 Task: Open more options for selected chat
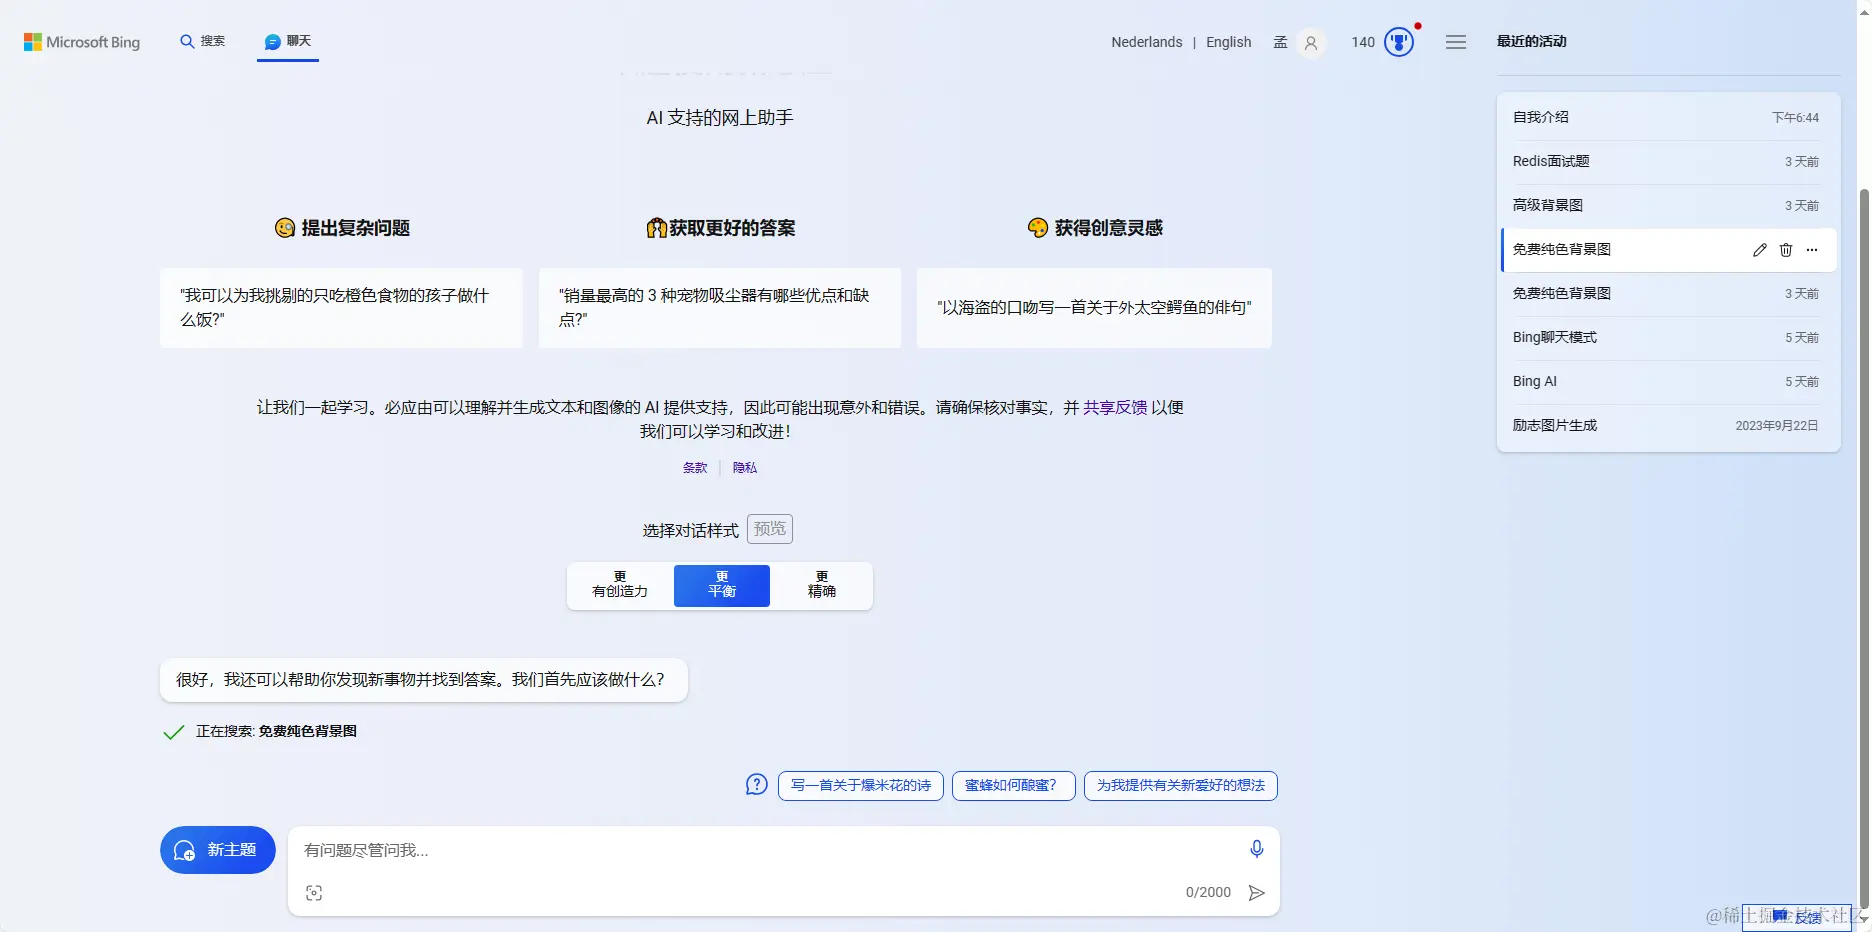[x=1812, y=250]
